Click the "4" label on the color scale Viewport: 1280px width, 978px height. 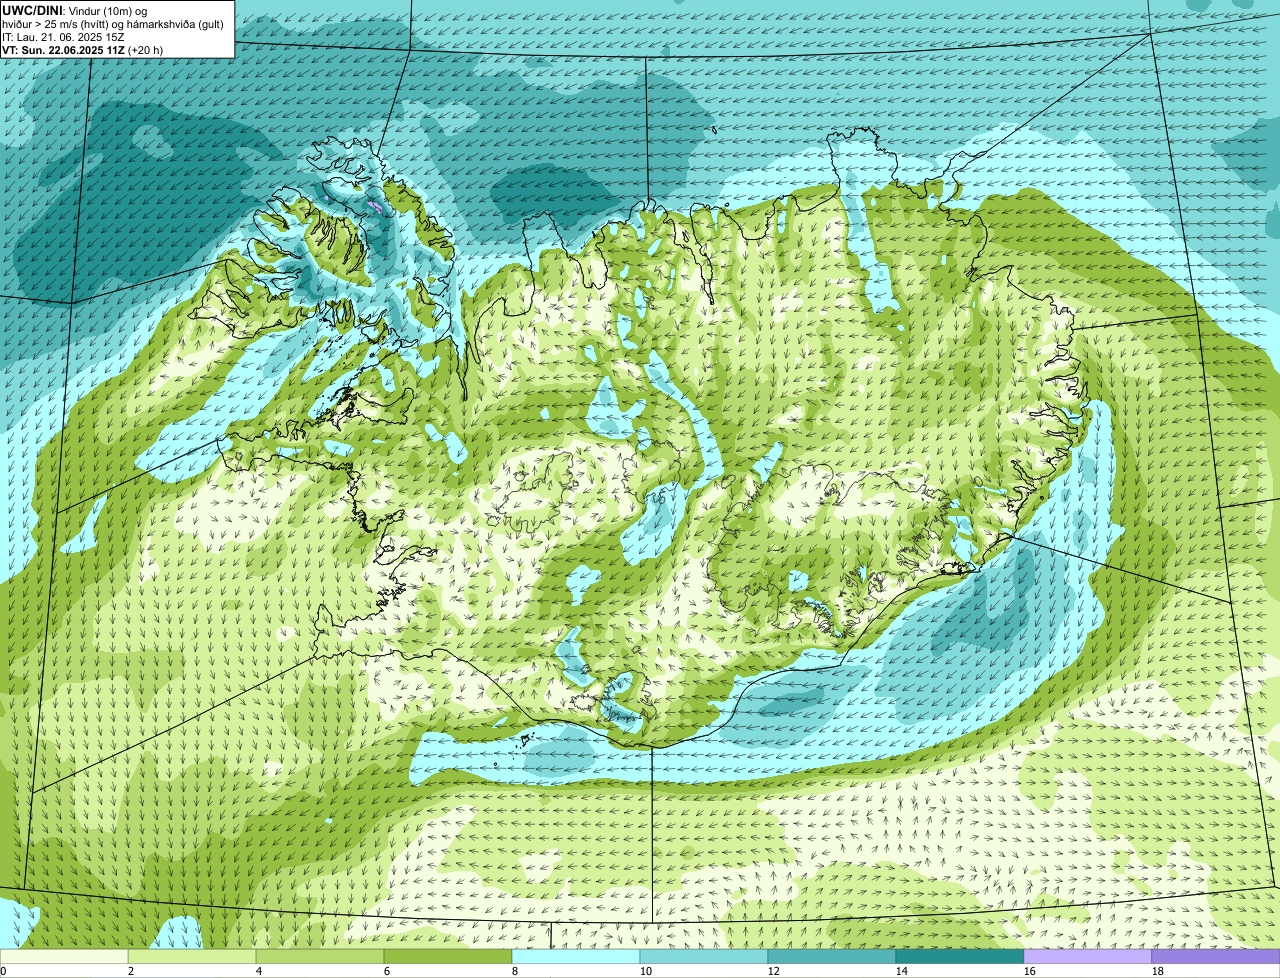point(259,971)
